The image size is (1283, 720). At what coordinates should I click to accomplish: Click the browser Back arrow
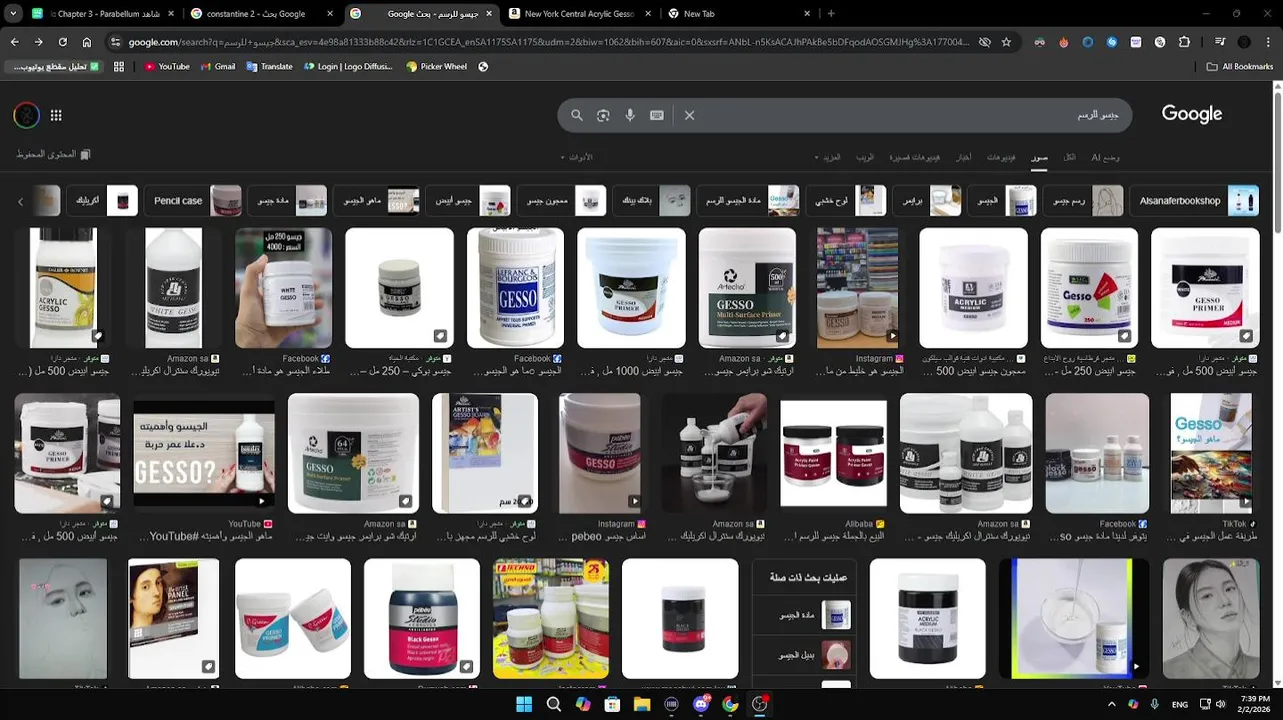[x=14, y=42]
